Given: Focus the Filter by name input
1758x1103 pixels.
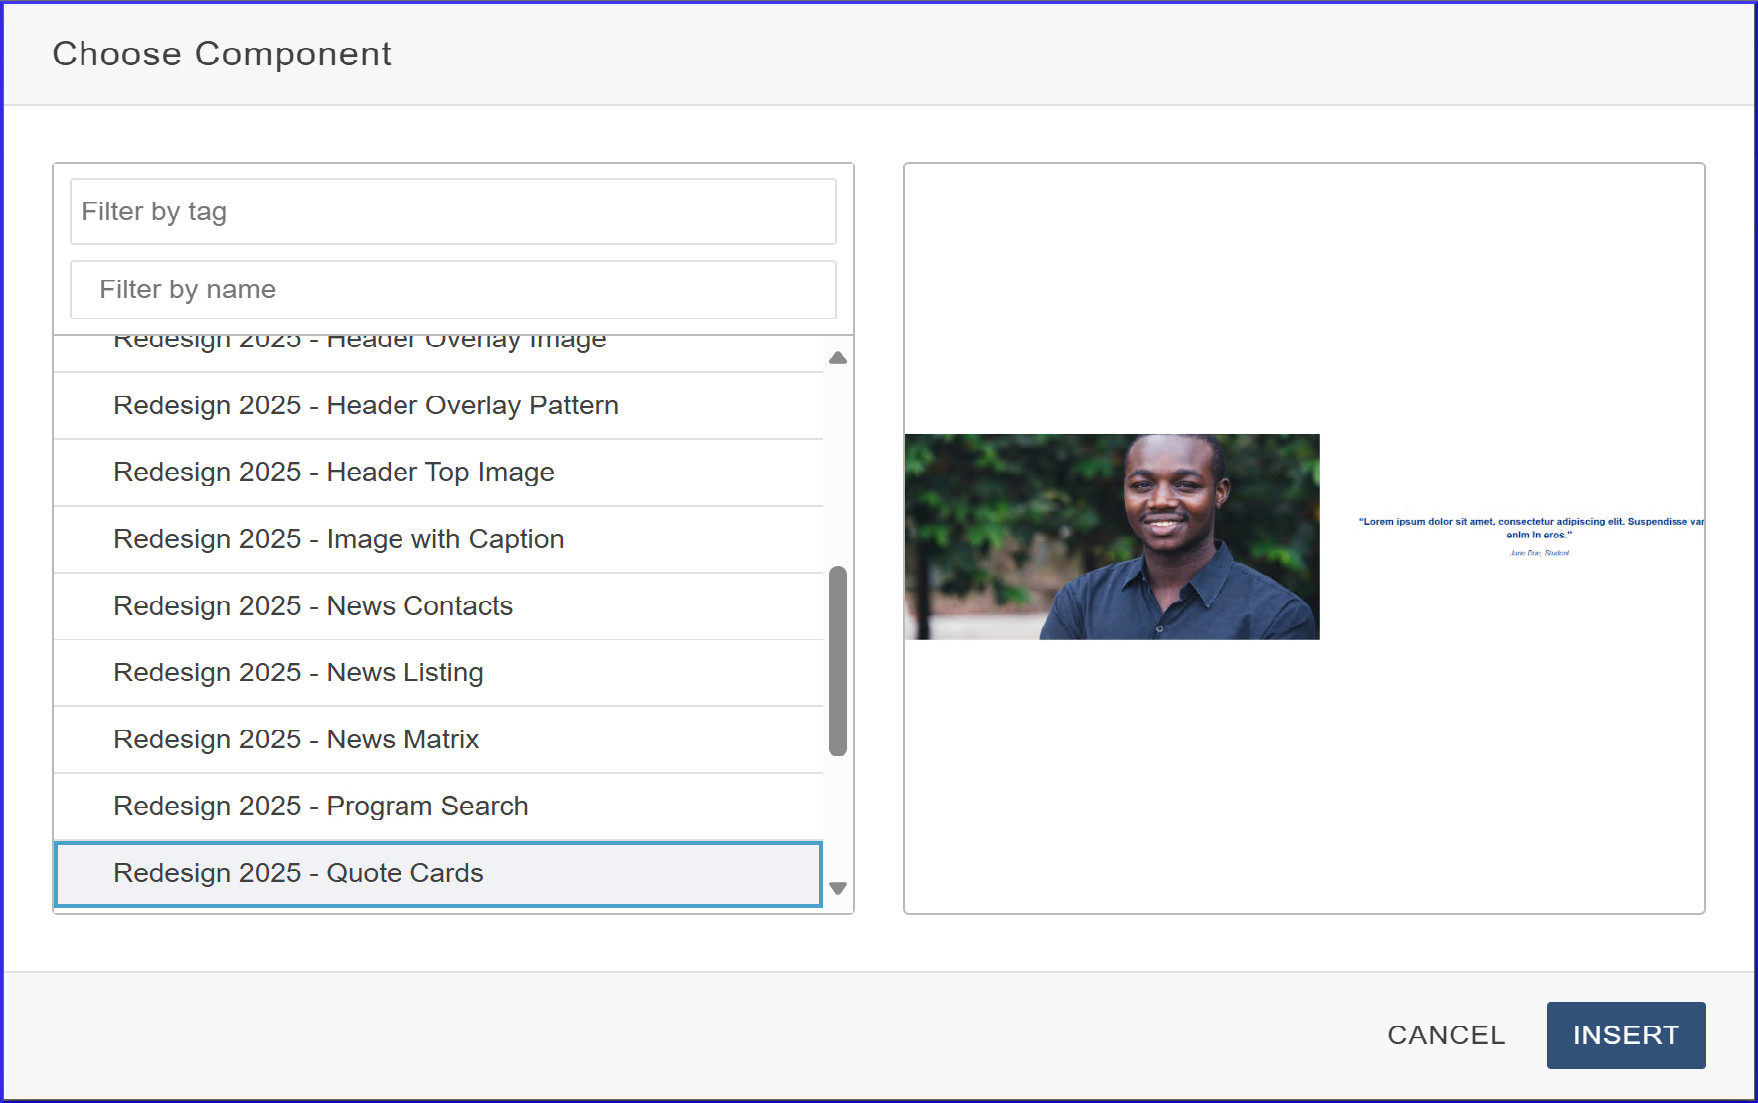Looking at the screenshot, I should pos(453,290).
